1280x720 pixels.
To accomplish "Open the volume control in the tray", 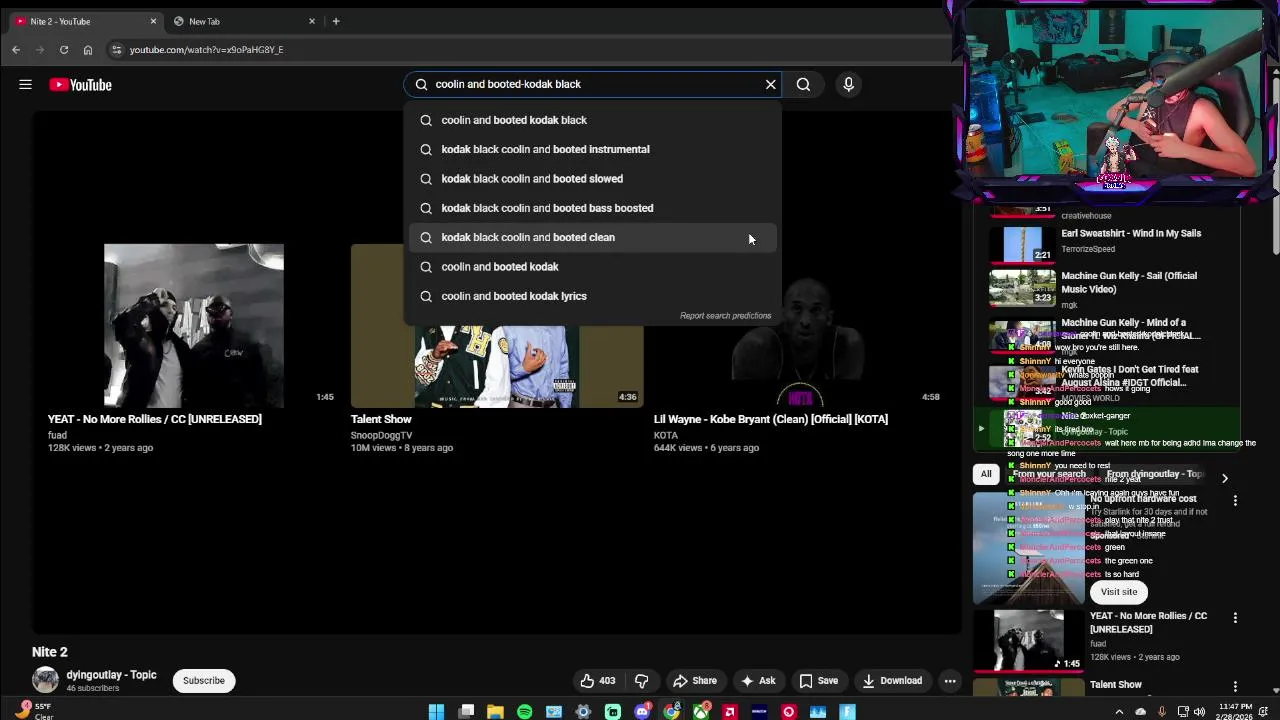I will coord(1200,712).
